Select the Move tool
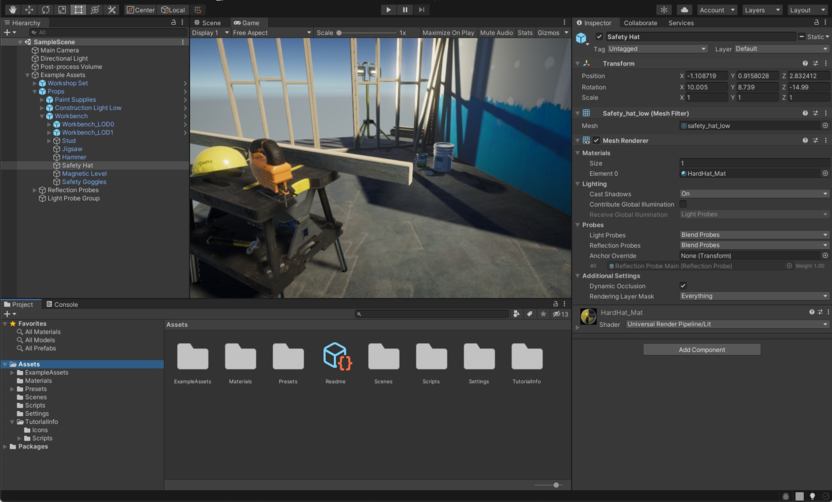Screen dimensions: 832x502 (x=28, y=9)
